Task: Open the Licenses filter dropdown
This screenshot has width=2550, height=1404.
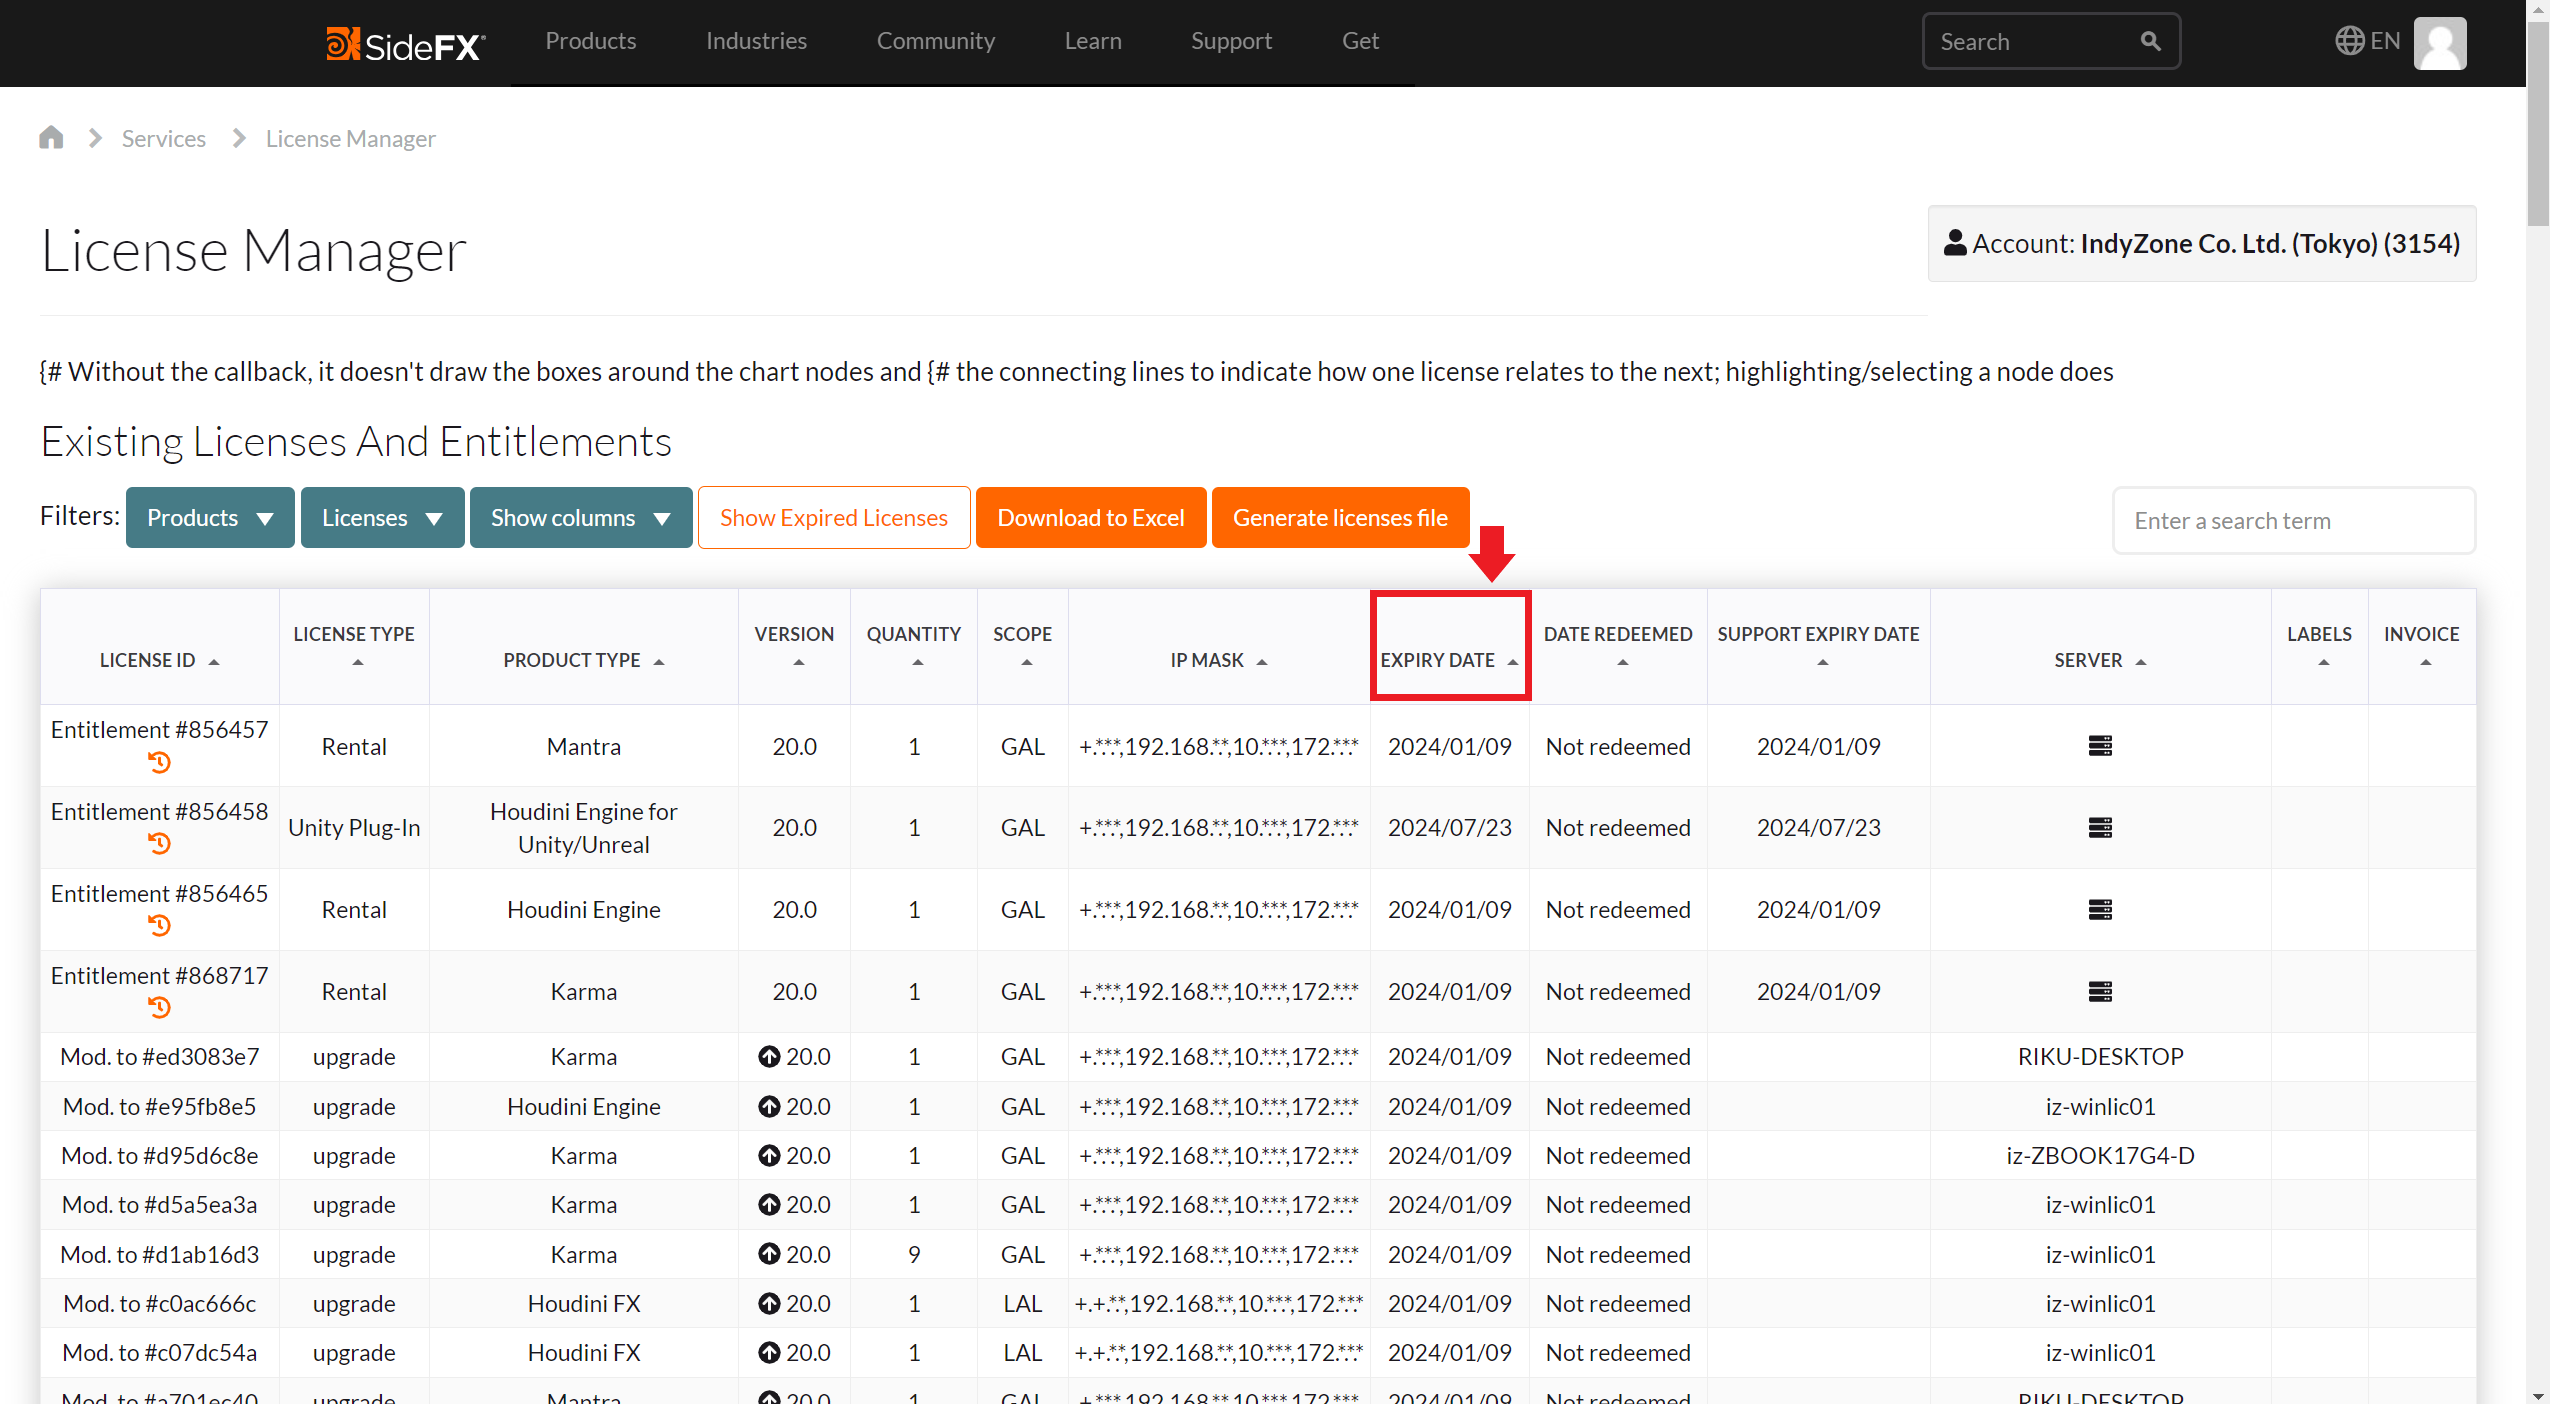Action: point(382,518)
